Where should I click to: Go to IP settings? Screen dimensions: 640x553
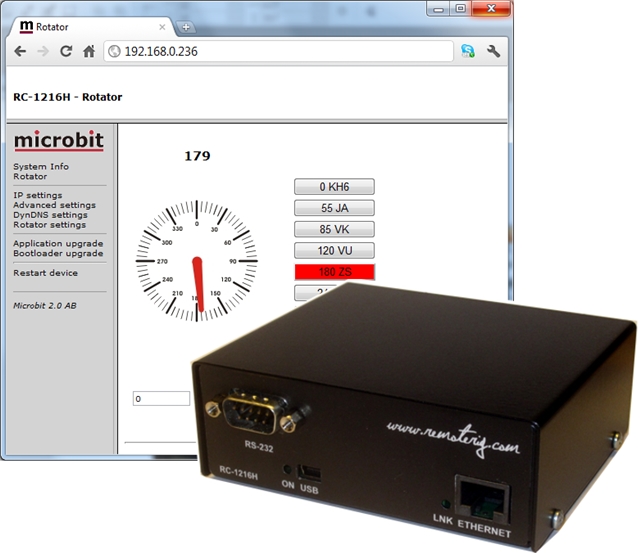(x=38, y=195)
